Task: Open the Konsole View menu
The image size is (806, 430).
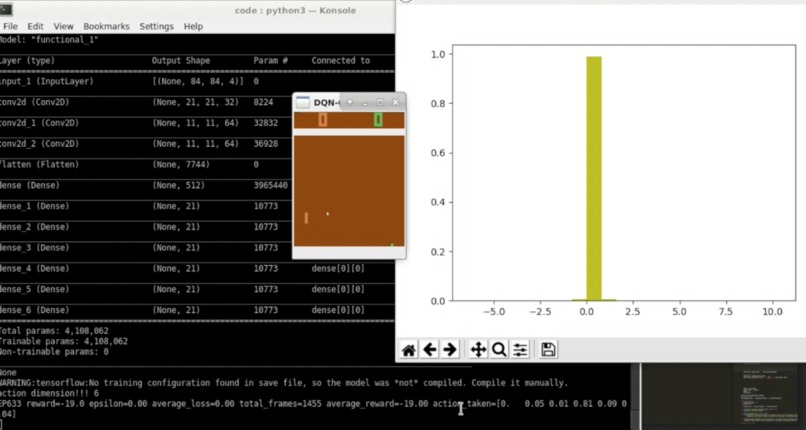Action: click(x=63, y=26)
